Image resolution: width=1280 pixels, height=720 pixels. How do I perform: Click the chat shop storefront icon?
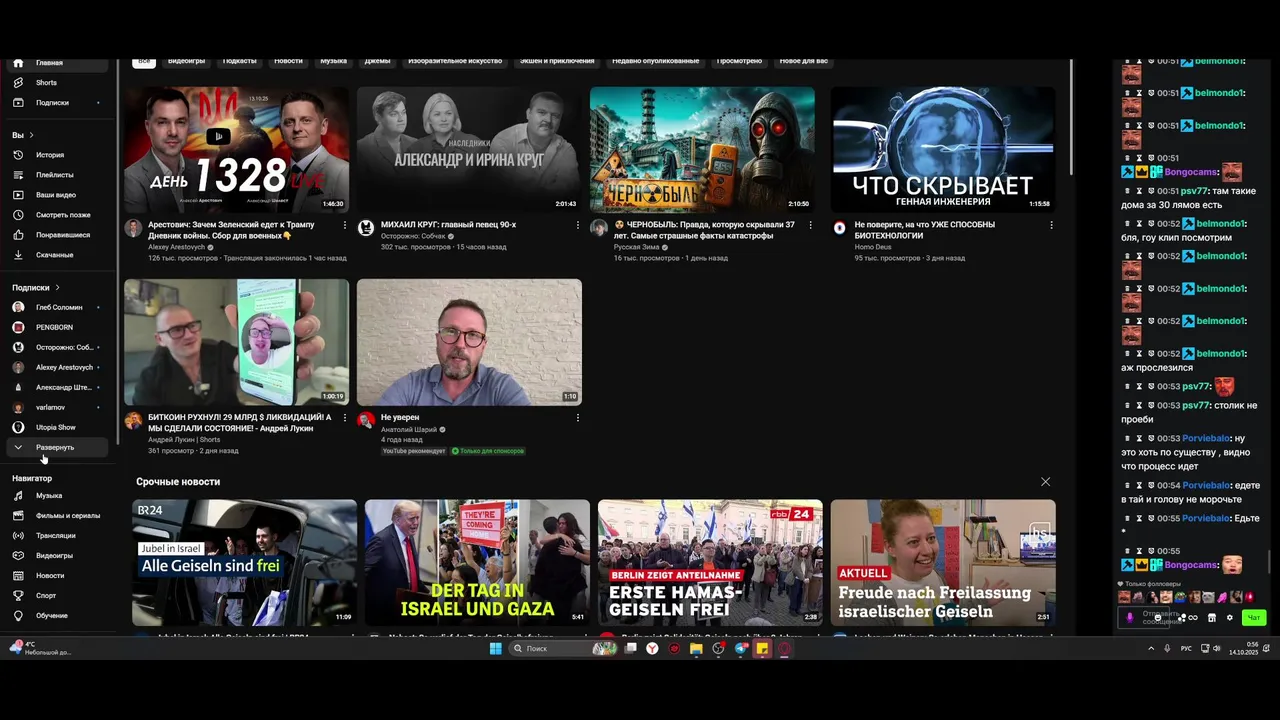click(1212, 618)
